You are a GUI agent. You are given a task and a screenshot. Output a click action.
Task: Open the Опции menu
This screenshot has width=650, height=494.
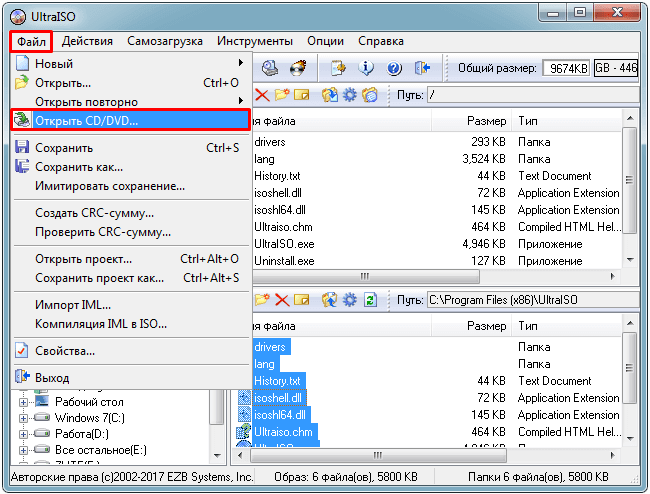(325, 41)
